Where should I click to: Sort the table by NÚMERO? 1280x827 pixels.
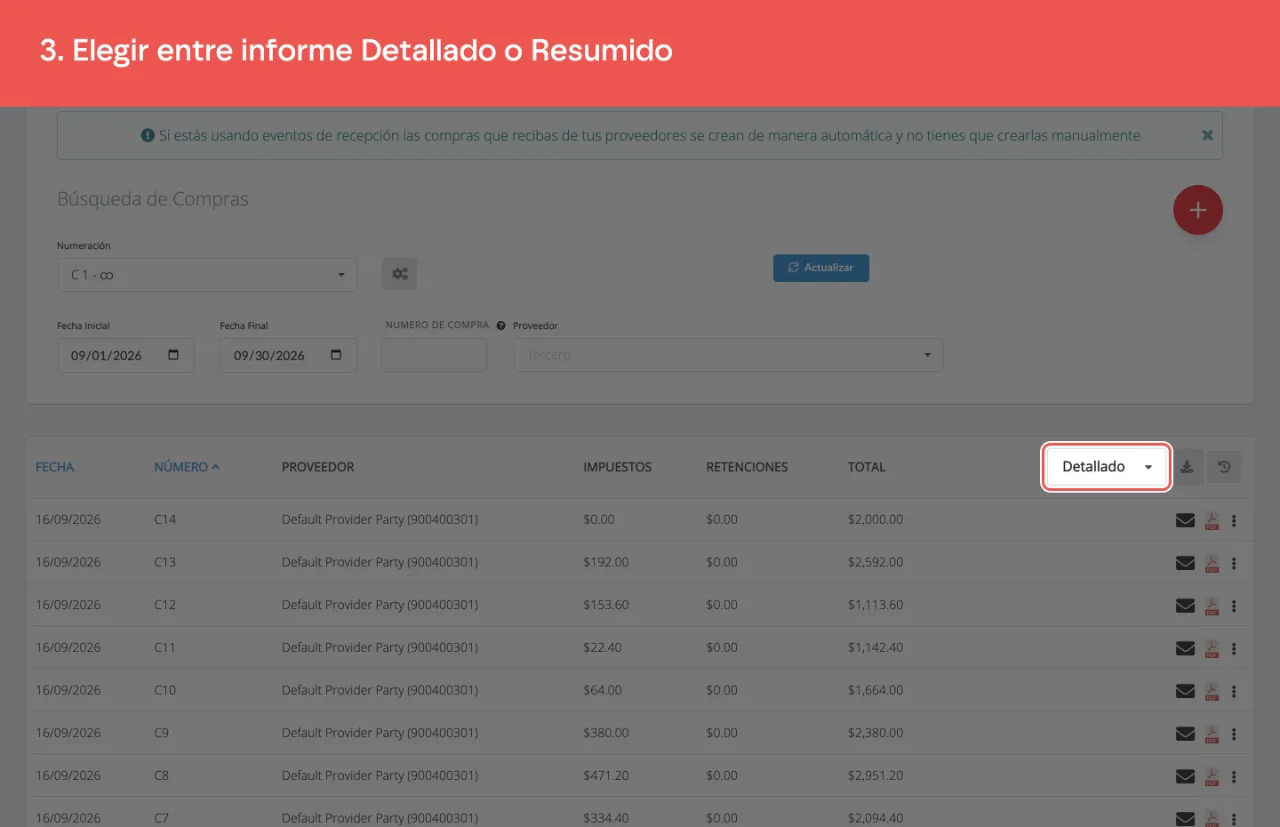click(187, 467)
